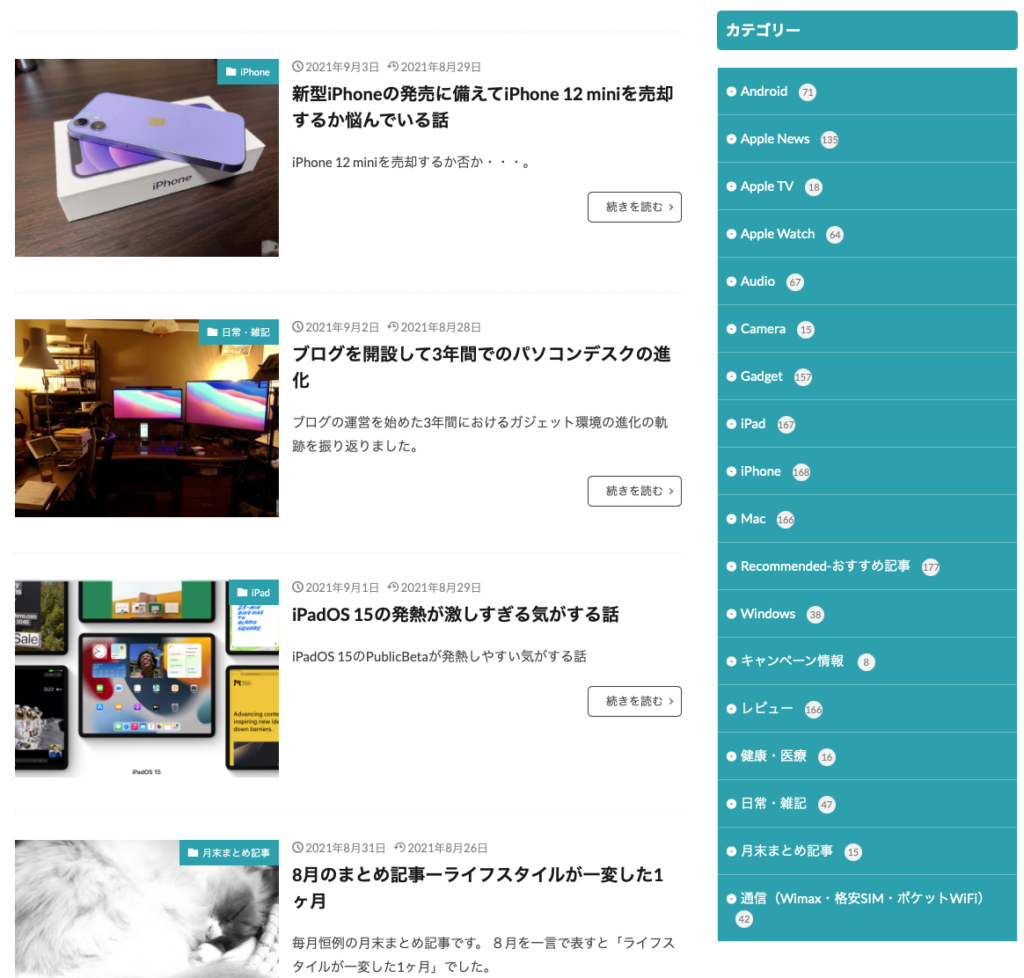Viewport: 1024px width, 978px height.
Task: Select the iPad category in sidebar
Action: coord(867,424)
